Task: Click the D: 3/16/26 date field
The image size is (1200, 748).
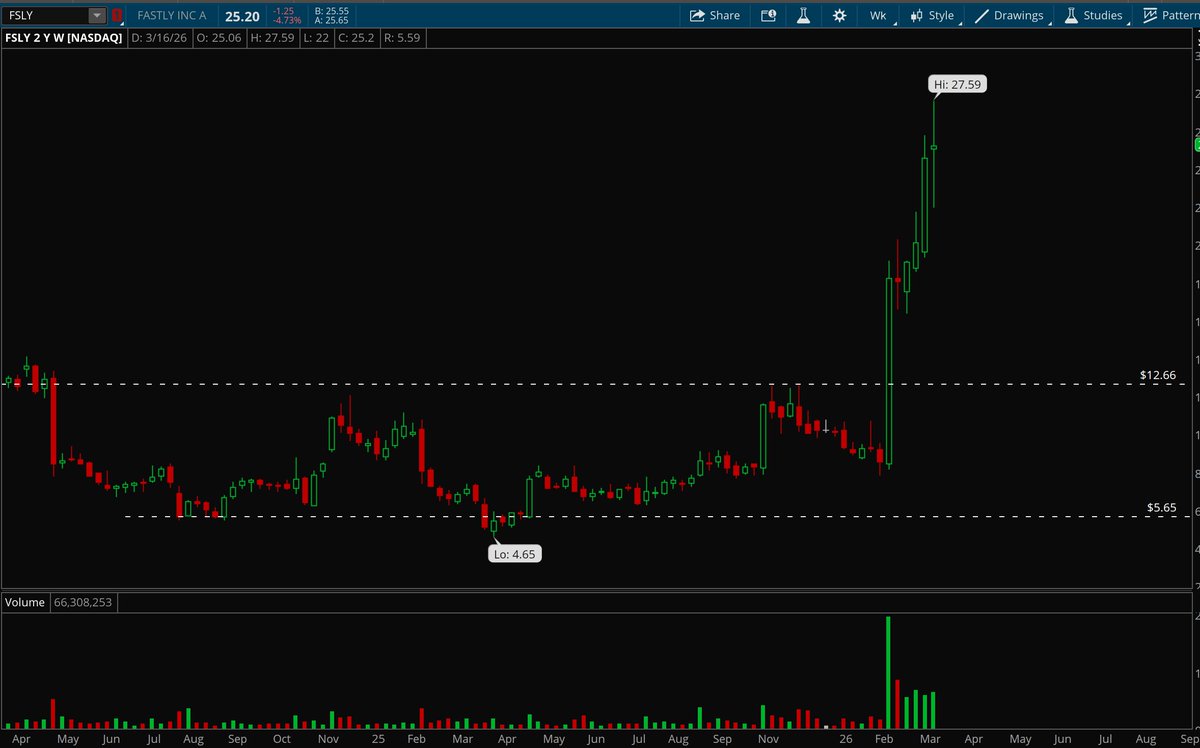Action: pos(161,38)
